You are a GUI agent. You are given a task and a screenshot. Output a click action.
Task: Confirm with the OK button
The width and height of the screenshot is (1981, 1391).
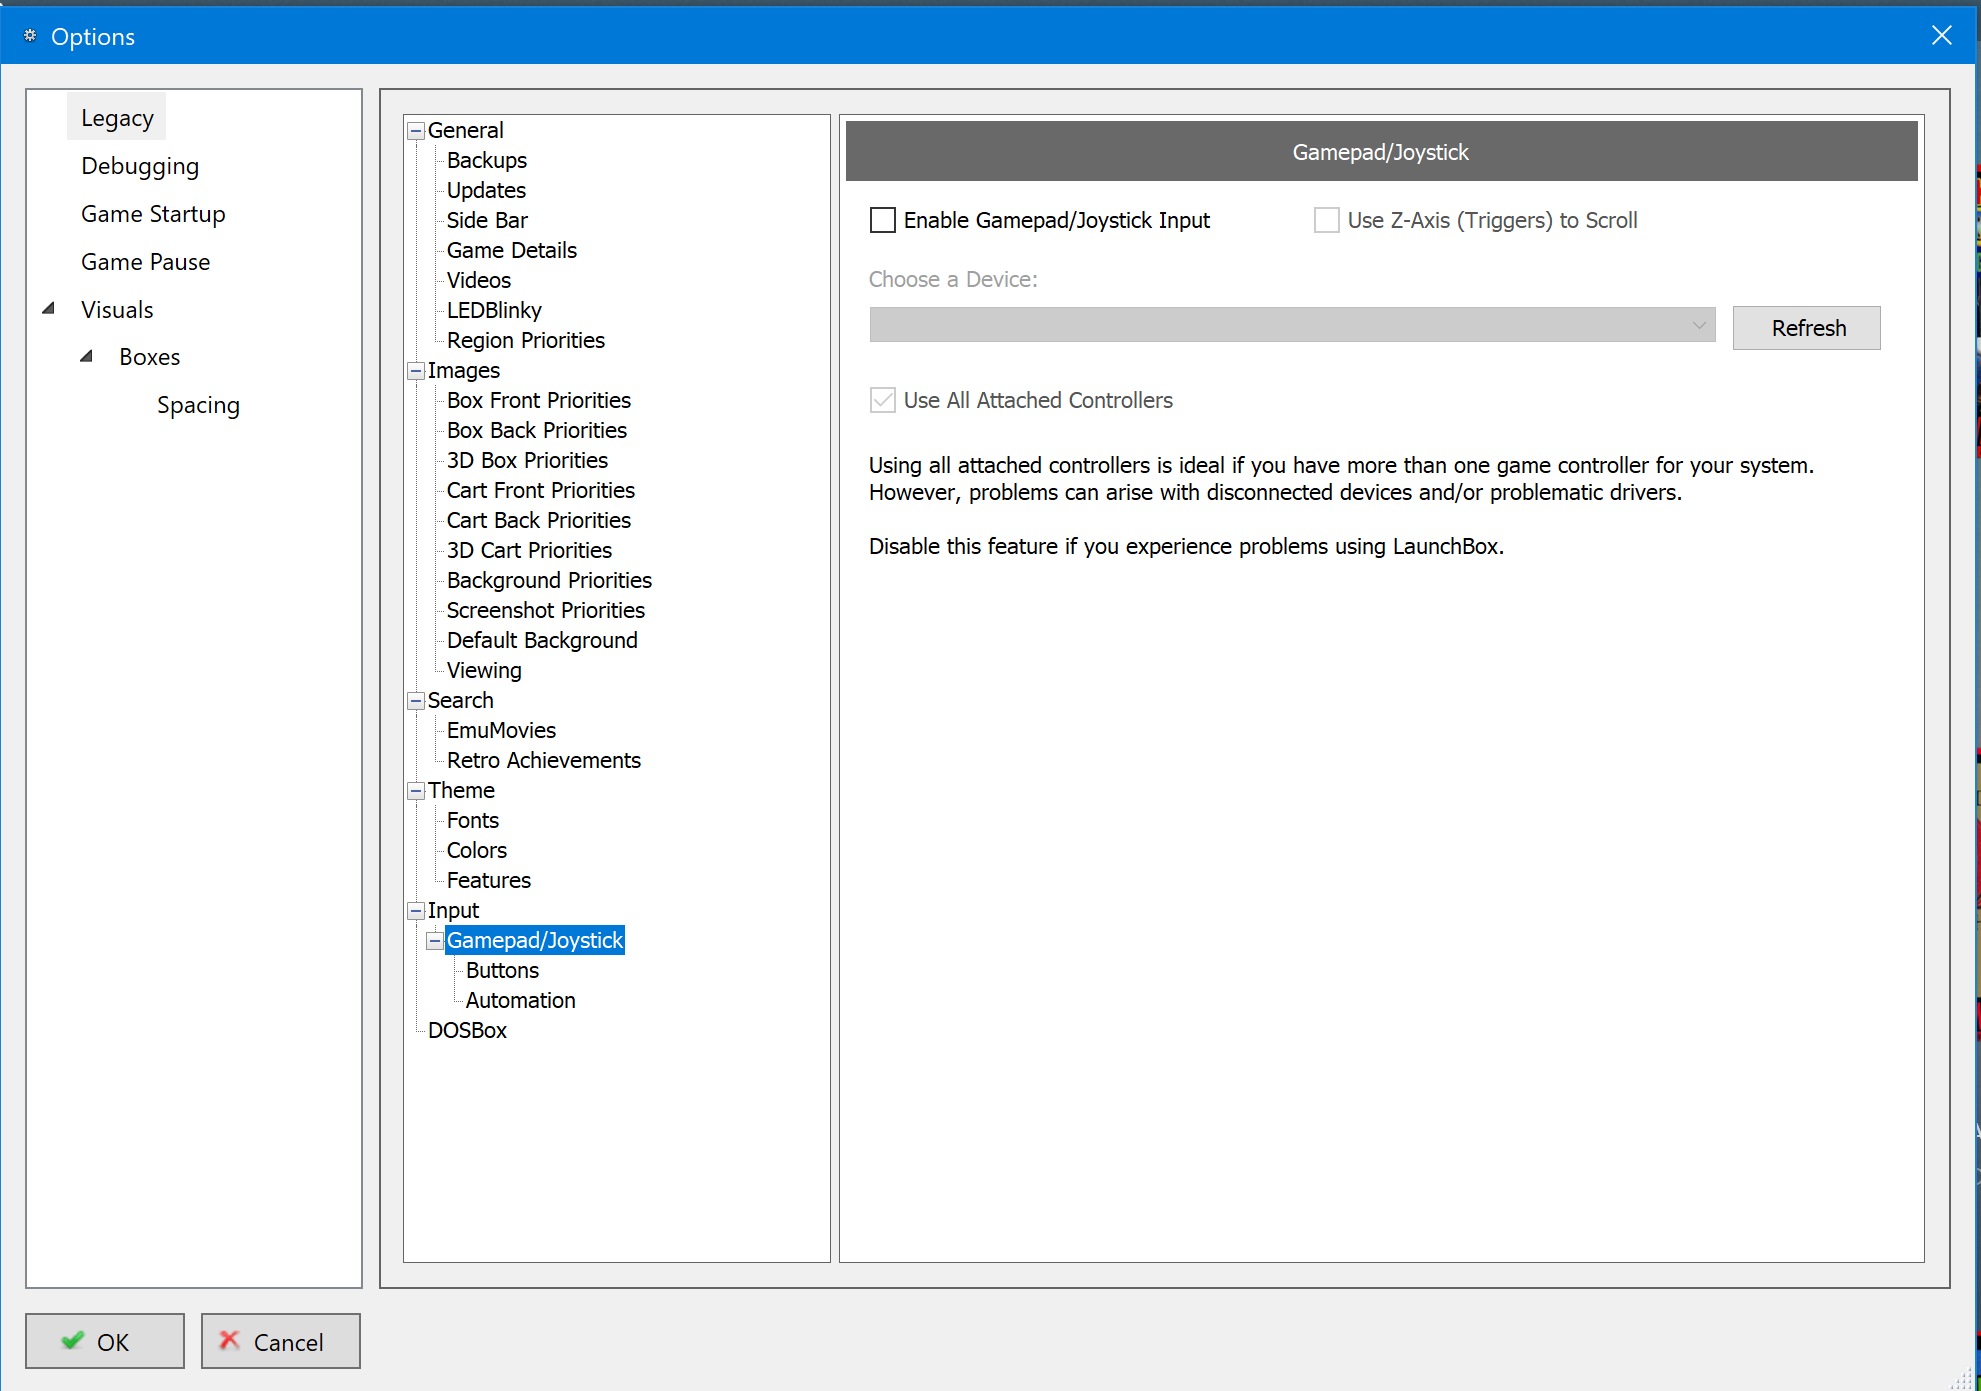click(x=105, y=1341)
